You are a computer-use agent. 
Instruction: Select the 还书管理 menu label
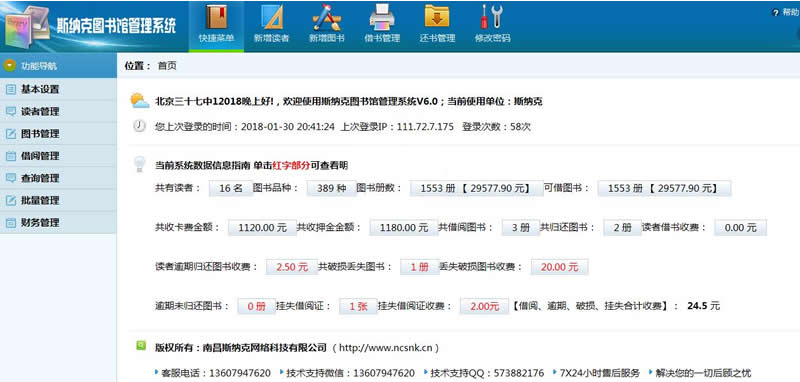pyautogui.click(x=437, y=38)
